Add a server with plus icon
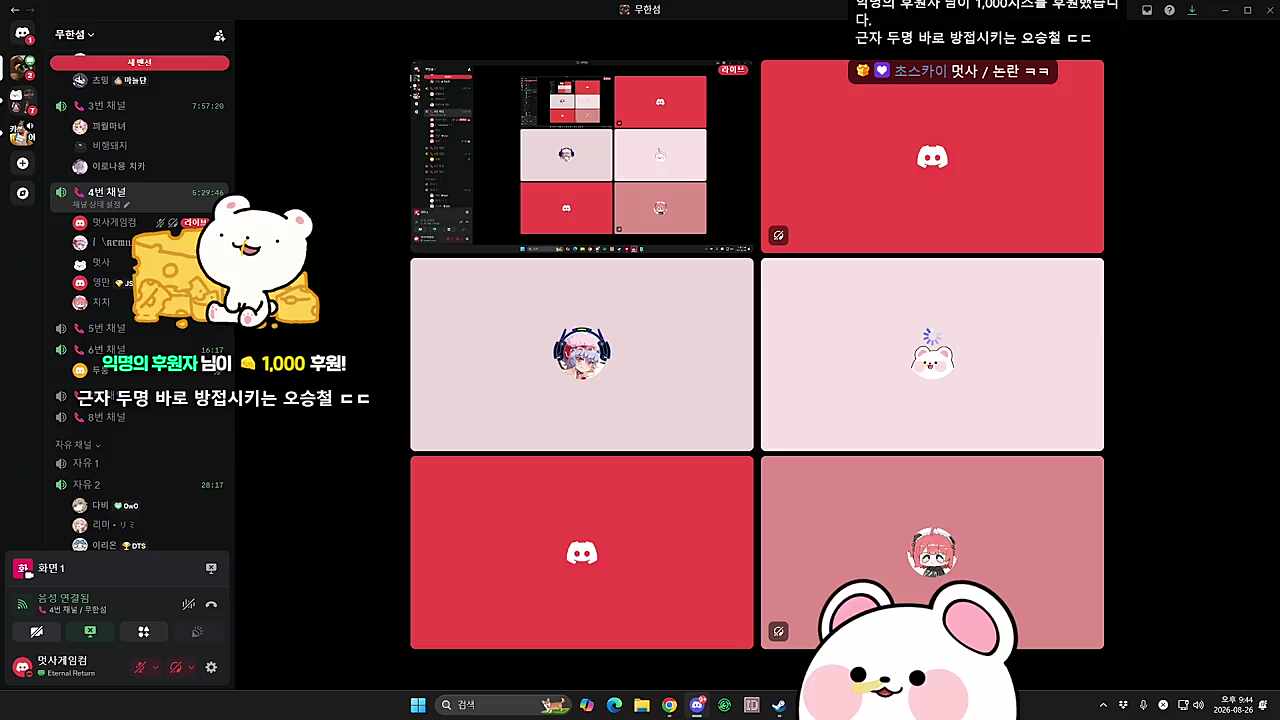Image resolution: width=1280 pixels, height=720 pixels. coord(22,163)
